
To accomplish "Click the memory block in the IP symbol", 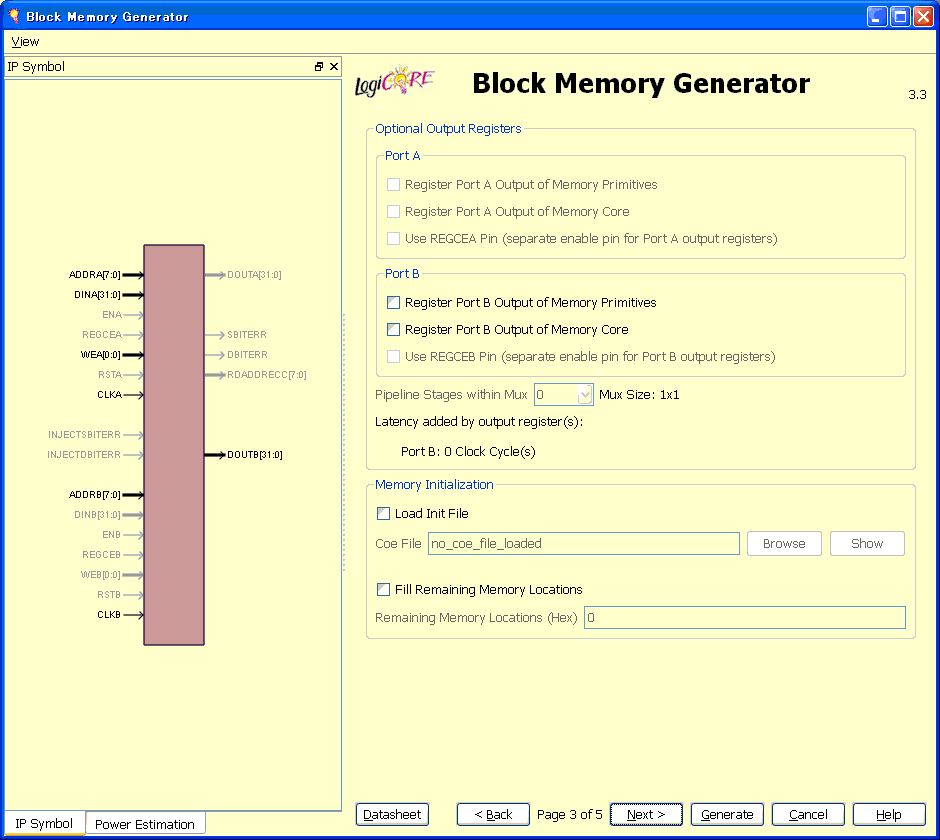I will click(174, 445).
